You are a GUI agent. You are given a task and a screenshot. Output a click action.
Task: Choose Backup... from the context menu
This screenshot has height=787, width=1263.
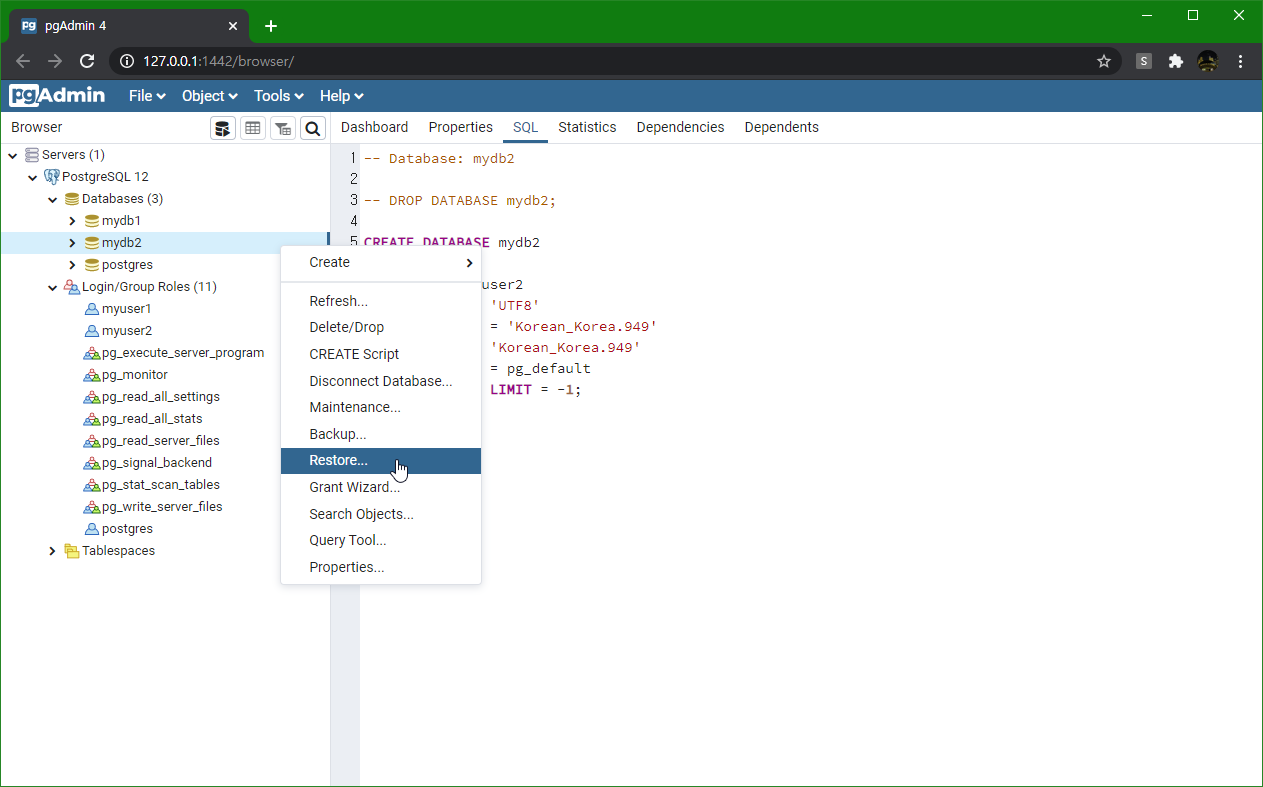[x=381, y=434]
